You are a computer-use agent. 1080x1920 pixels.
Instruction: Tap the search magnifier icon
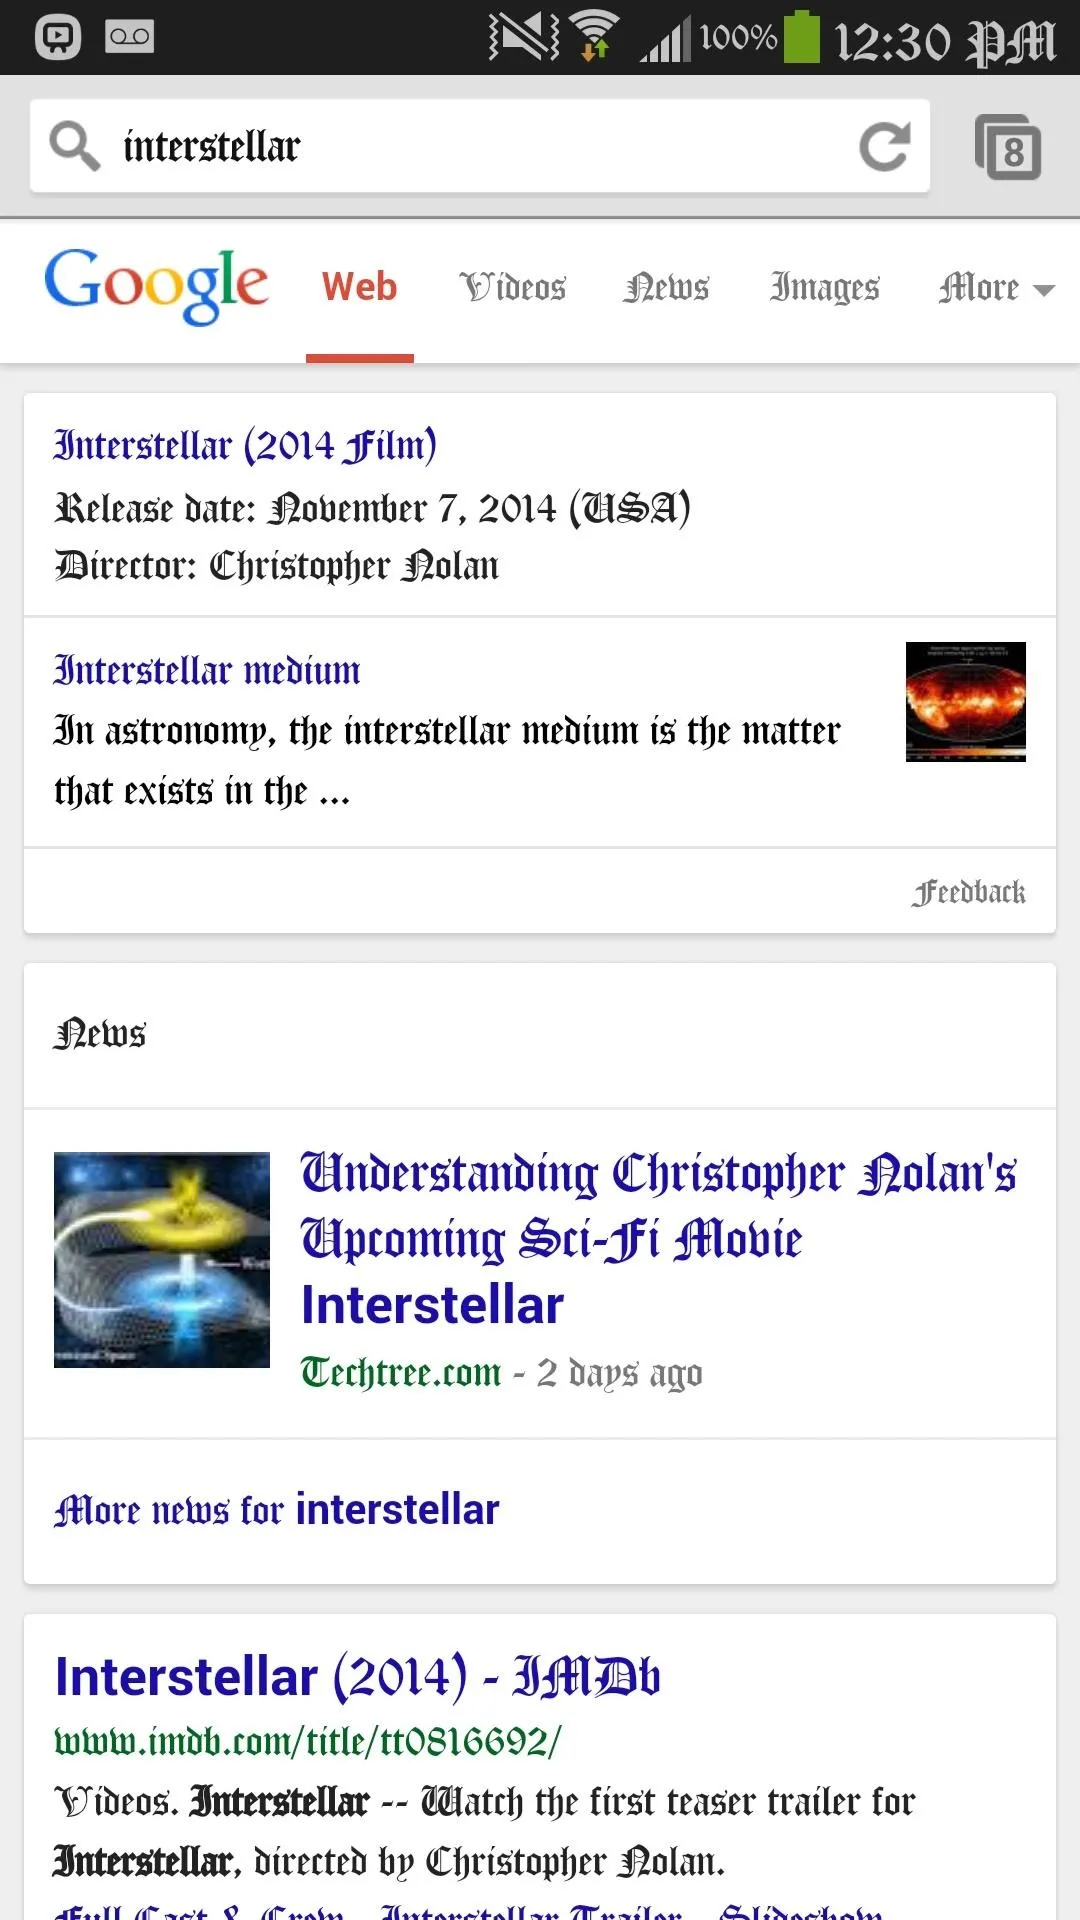click(75, 146)
